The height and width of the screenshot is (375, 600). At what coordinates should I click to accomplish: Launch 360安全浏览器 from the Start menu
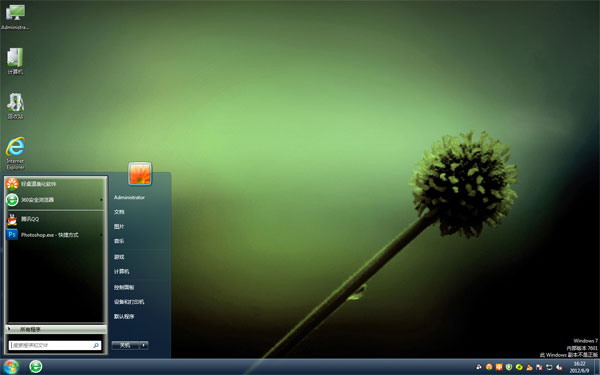click(x=55, y=200)
